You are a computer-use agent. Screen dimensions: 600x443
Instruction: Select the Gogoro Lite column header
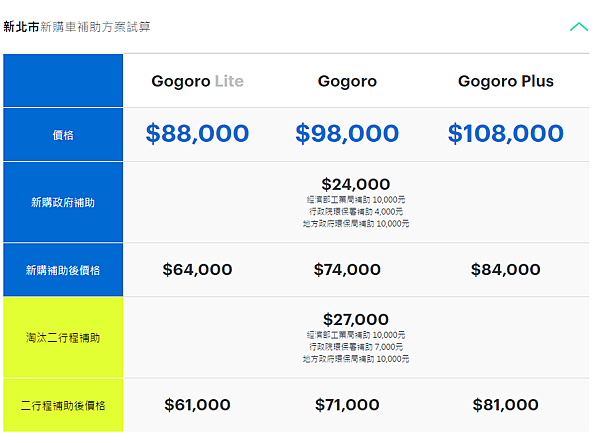pyautogui.click(x=197, y=81)
